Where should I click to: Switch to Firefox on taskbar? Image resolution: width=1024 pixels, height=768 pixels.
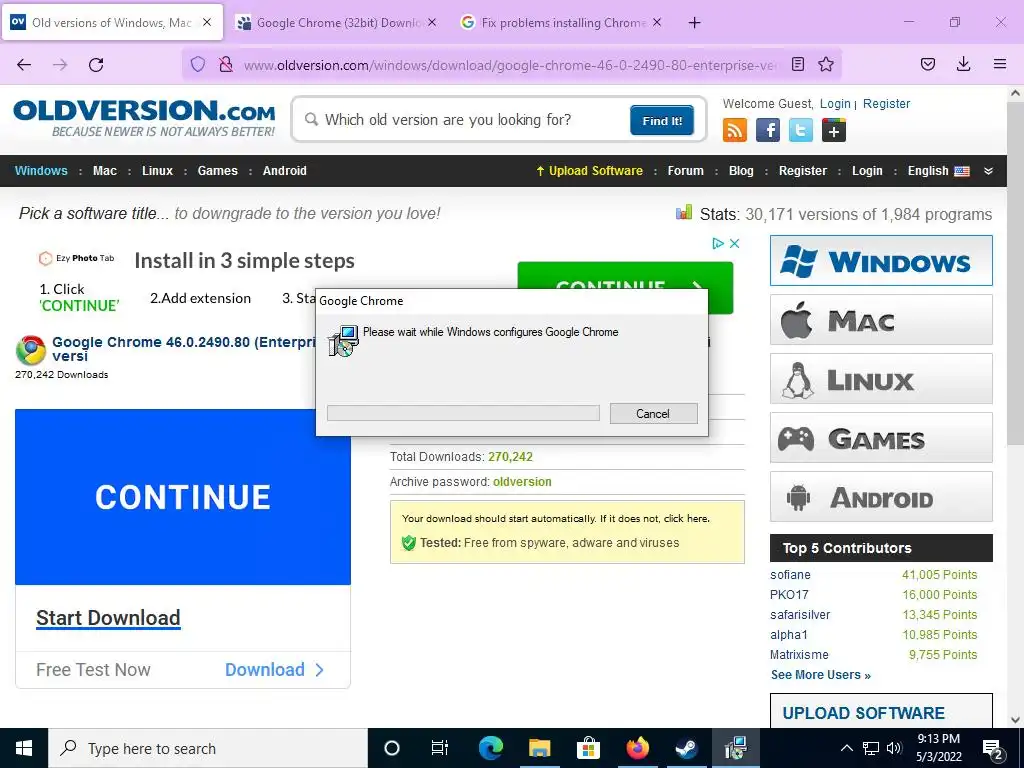click(x=637, y=748)
